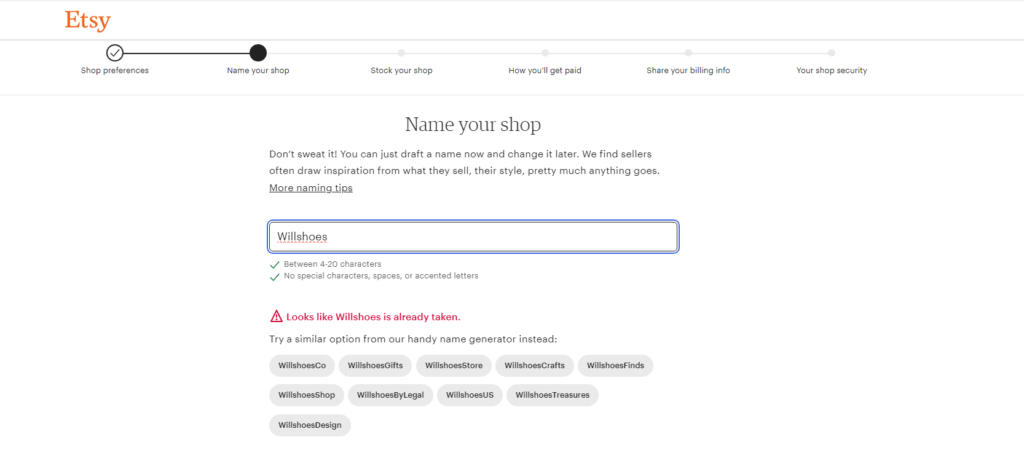Choose the WillshoesCo name suggestion
Screen dimensions: 1024x461
pyautogui.click(x=302, y=366)
